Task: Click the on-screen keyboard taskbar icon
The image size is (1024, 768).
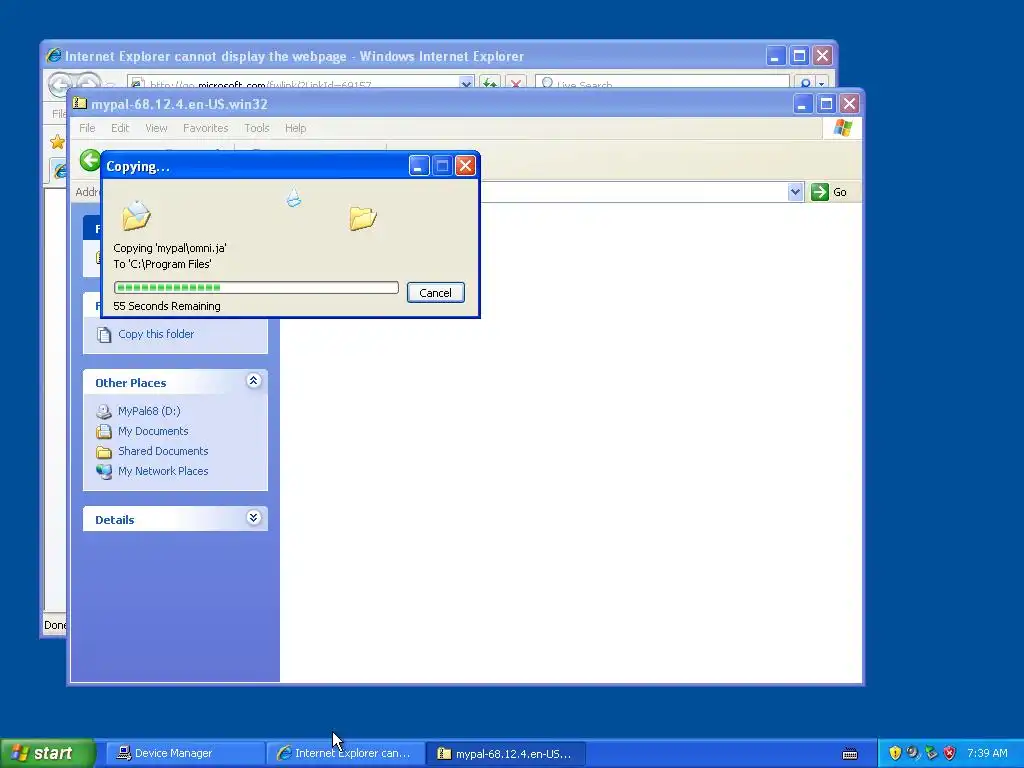Action: click(x=850, y=754)
